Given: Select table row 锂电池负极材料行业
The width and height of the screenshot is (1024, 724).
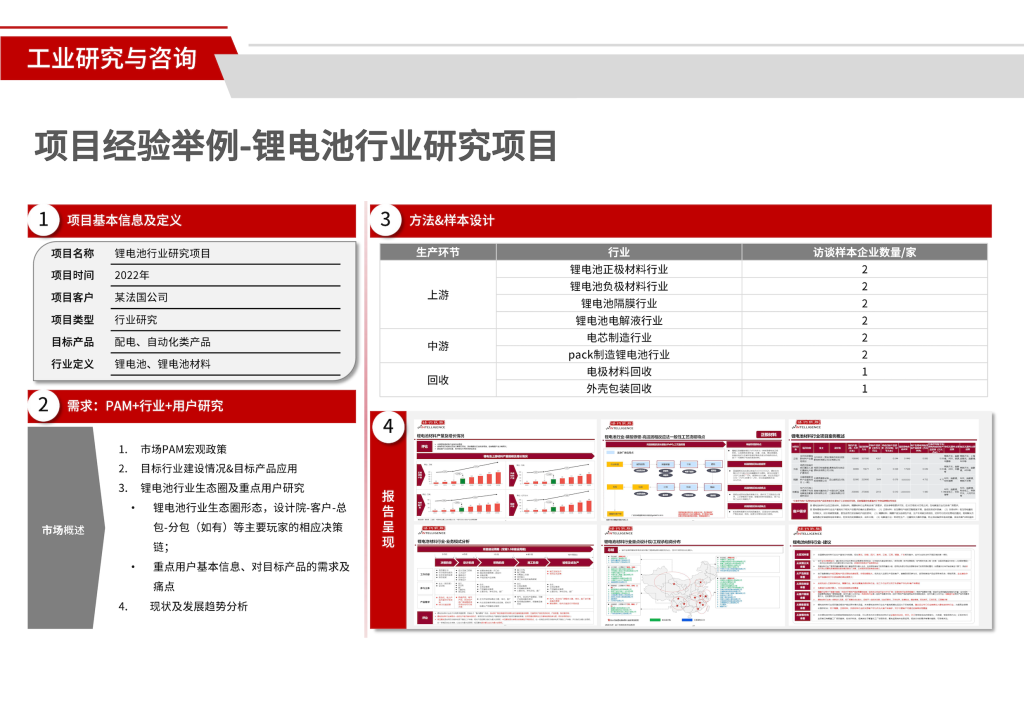Looking at the screenshot, I should [x=742, y=287].
